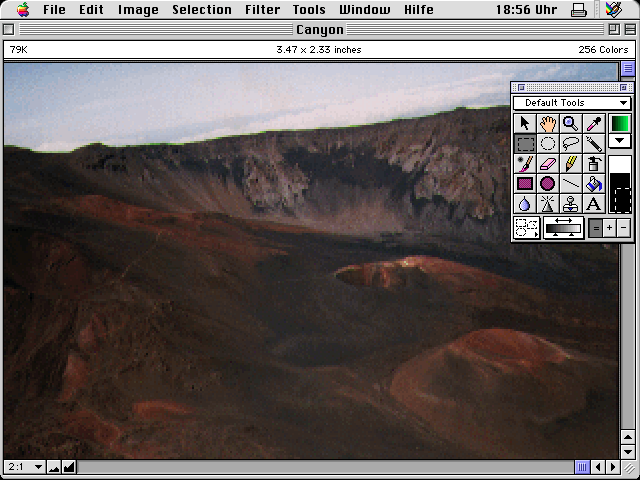Select the Line drawing tool
Viewport: 640px width, 480px height.
pos(571,184)
